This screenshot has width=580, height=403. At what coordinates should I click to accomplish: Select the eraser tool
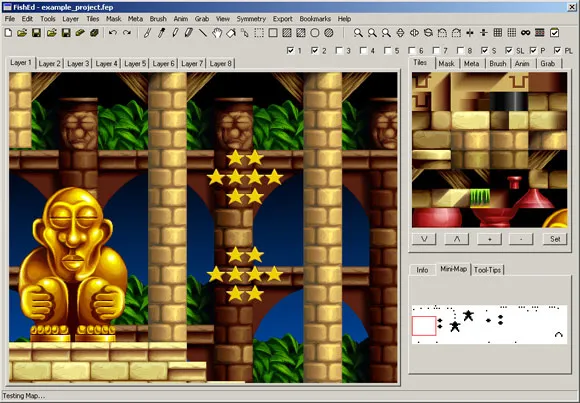189,33
